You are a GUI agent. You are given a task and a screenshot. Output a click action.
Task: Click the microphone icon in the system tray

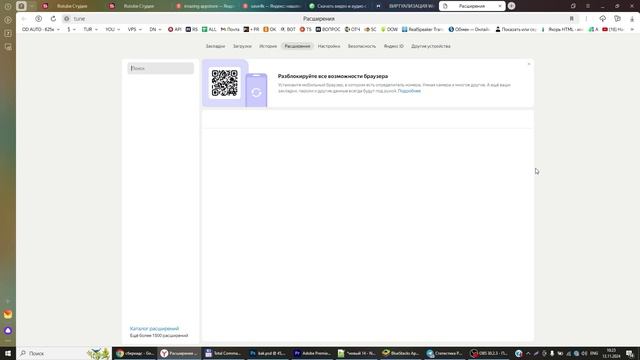(552, 353)
